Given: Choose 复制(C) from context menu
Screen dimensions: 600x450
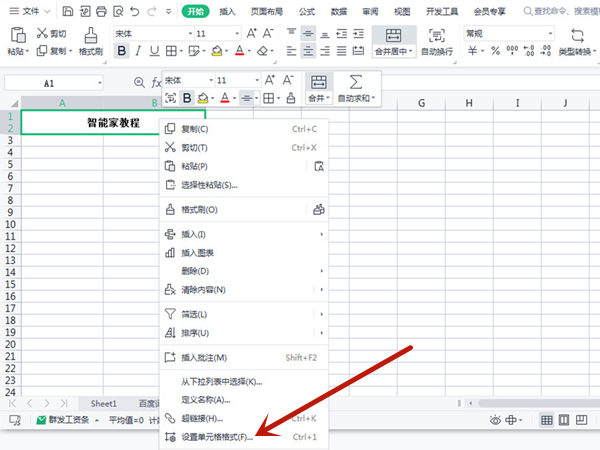Looking at the screenshot, I should tap(244, 129).
